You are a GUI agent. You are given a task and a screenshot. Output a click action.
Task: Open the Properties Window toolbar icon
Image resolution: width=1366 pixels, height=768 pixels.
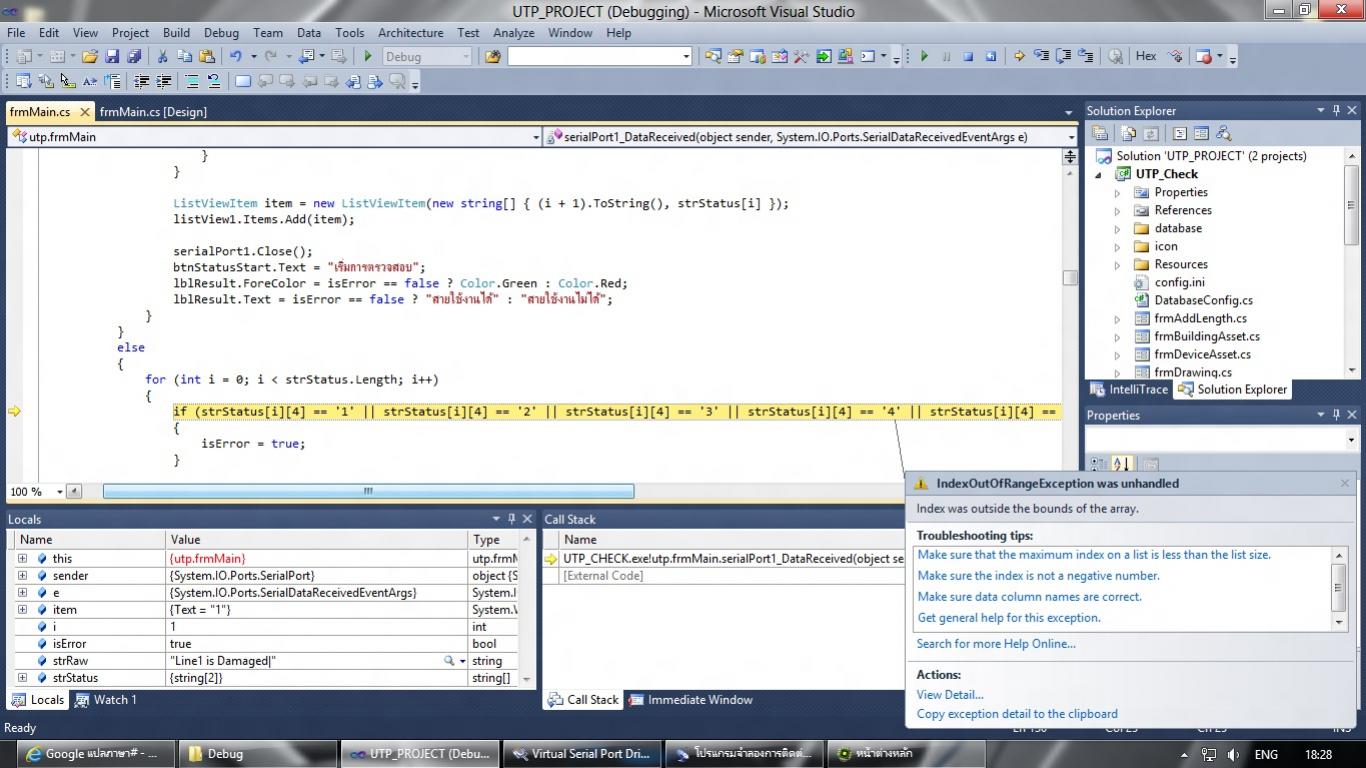tap(735, 57)
